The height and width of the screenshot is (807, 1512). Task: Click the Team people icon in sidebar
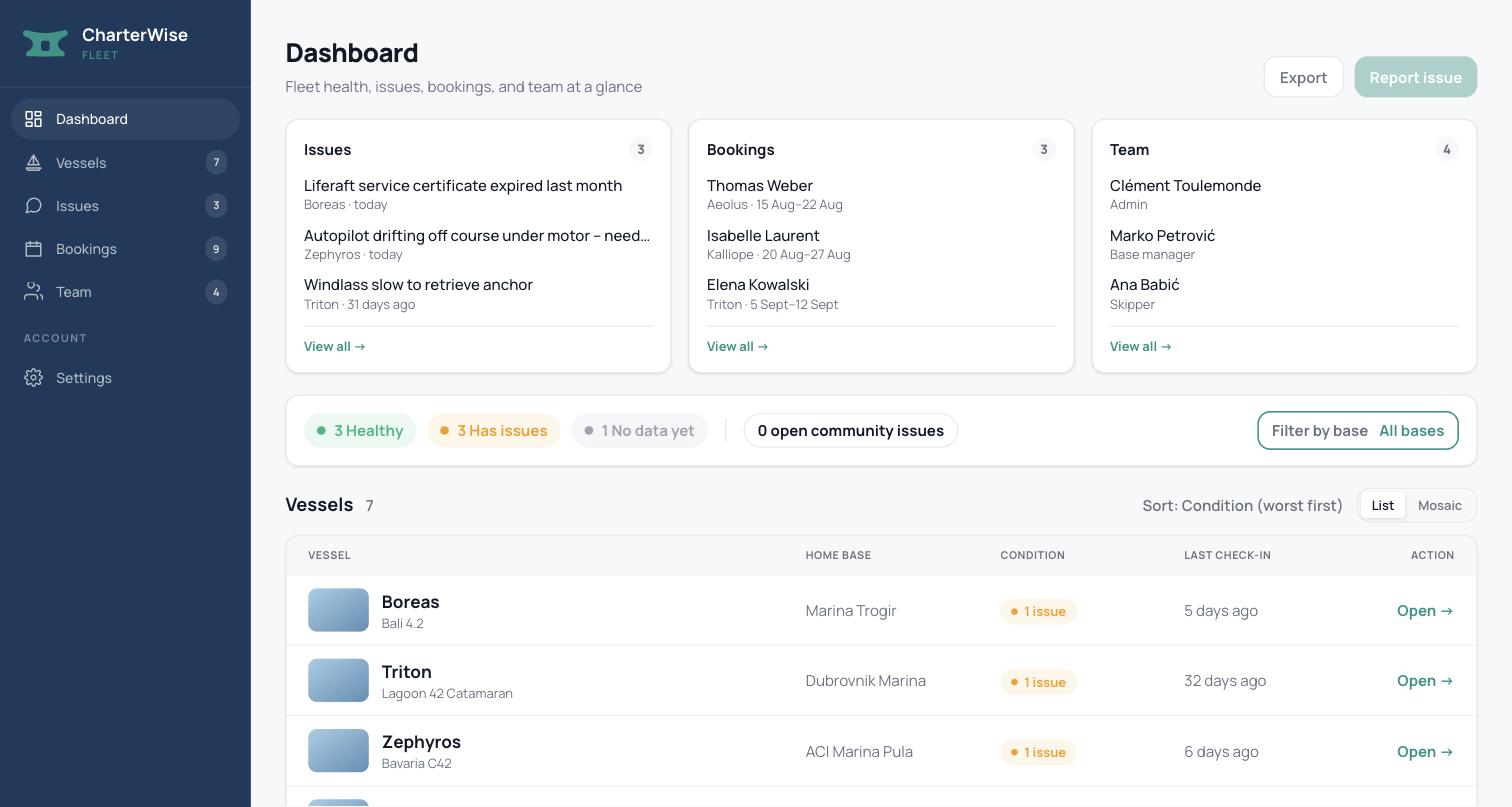33,292
